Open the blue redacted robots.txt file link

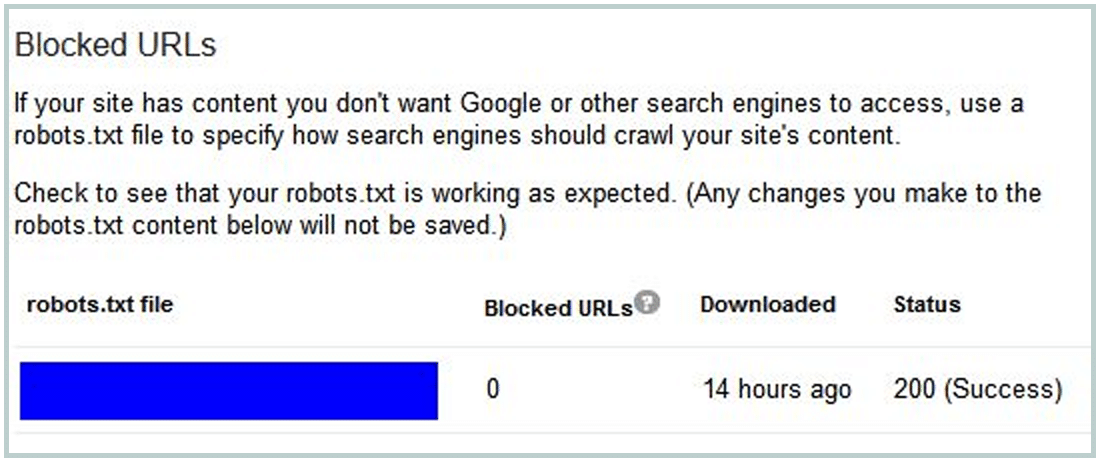(229, 390)
